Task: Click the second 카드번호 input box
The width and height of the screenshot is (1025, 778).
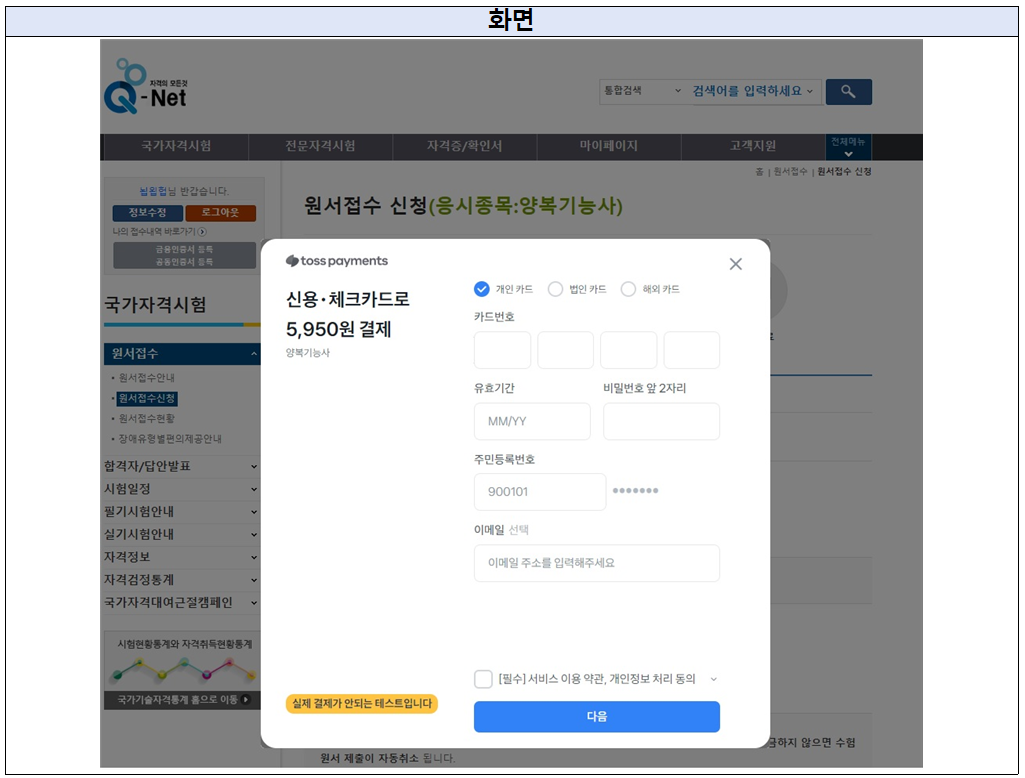Action: coord(565,350)
